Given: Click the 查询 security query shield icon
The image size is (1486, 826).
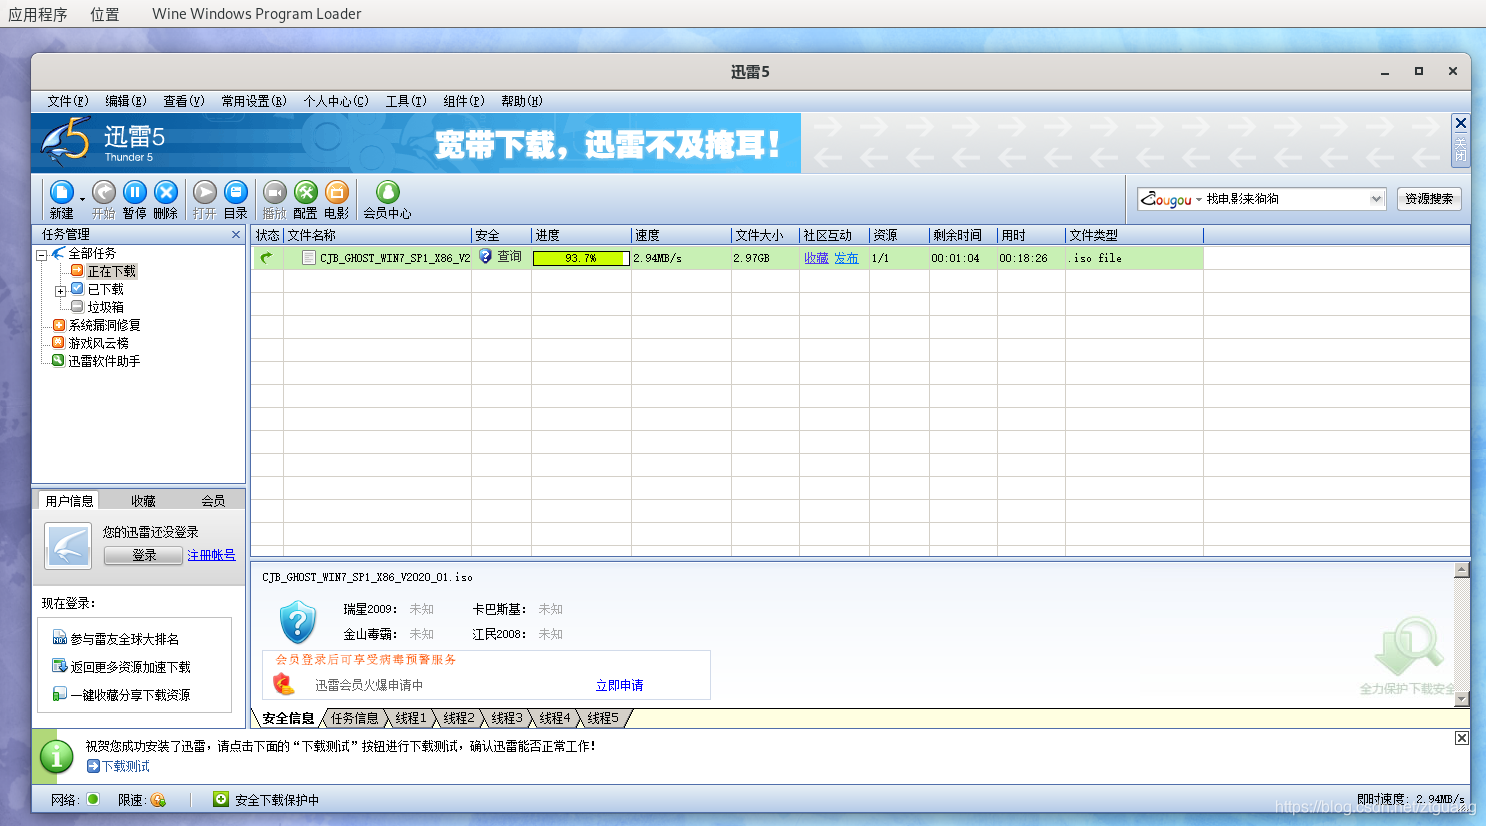Looking at the screenshot, I should tap(486, 257).
